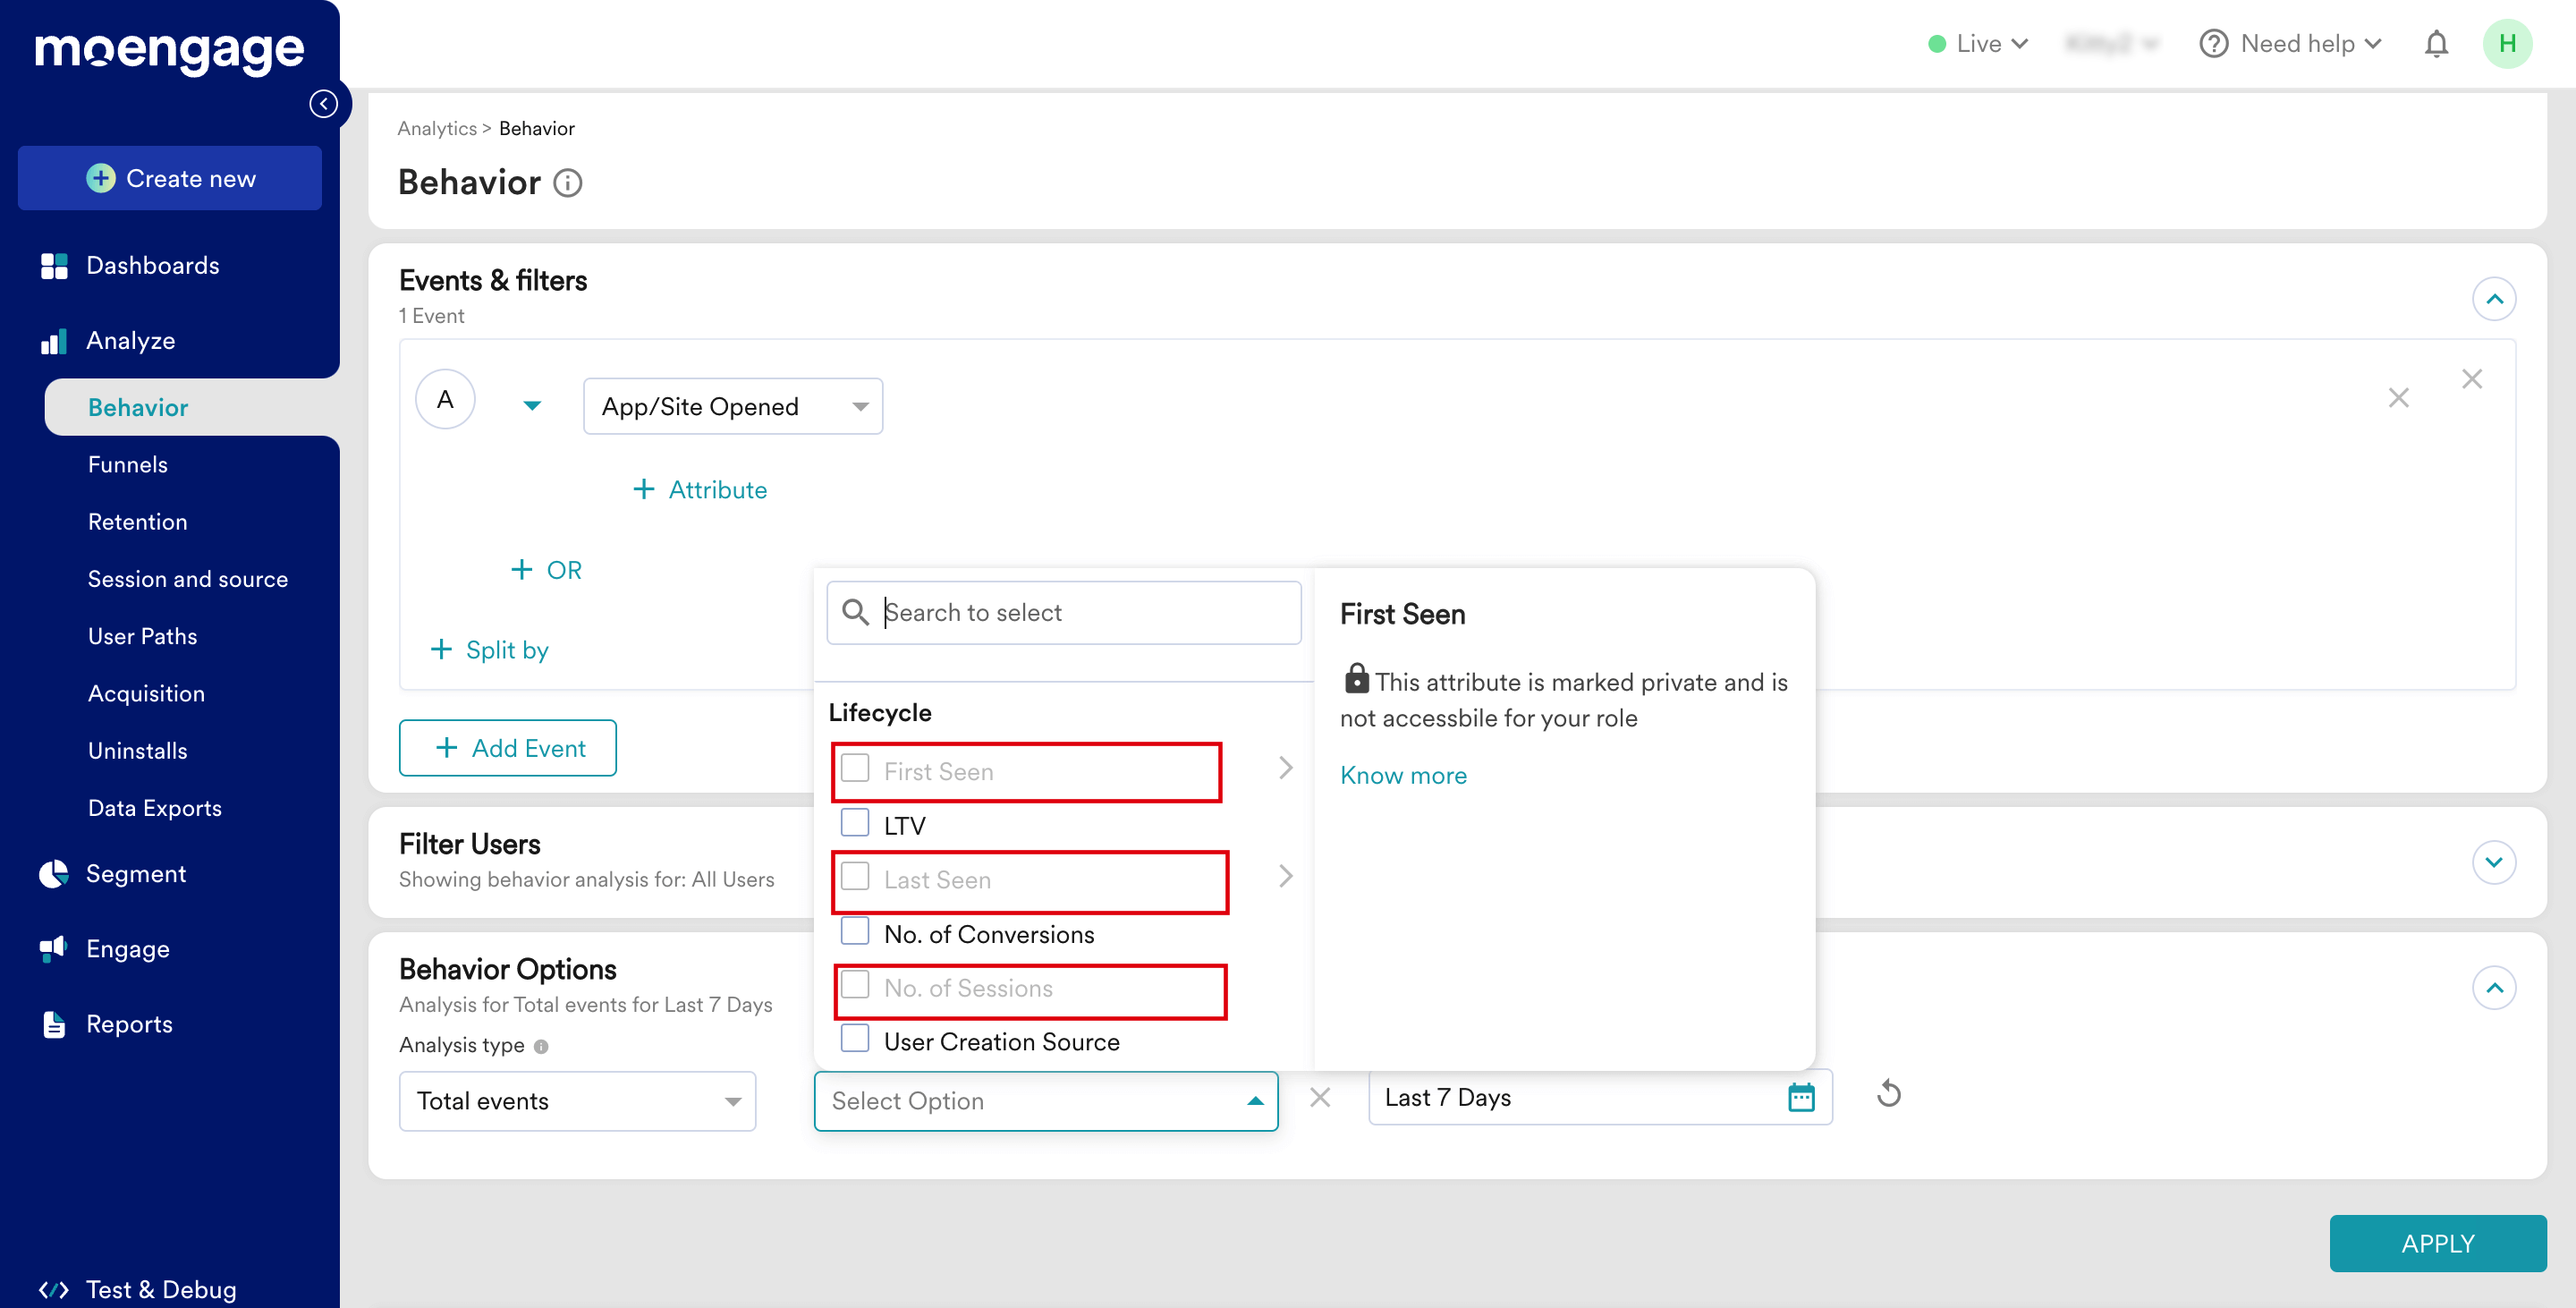
Task: Click the APPLY button
Action: pos(2437,1243)
